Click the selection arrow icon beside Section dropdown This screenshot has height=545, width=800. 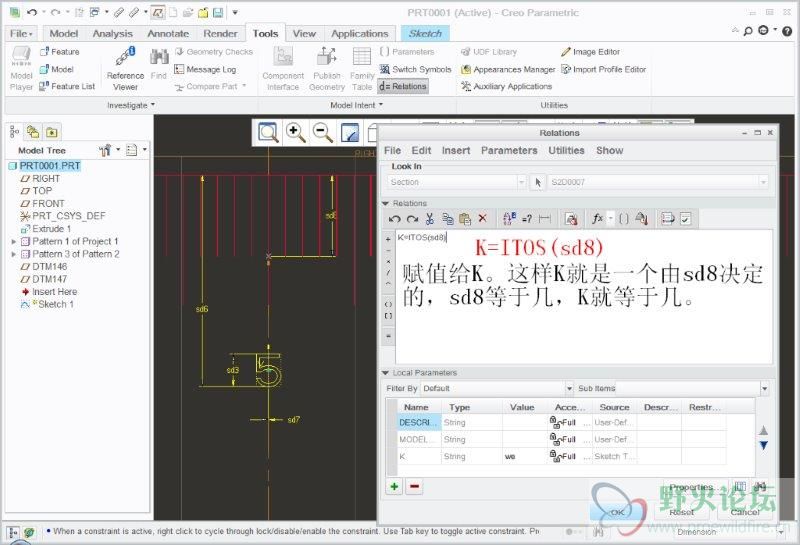click(x=538, y=182)
